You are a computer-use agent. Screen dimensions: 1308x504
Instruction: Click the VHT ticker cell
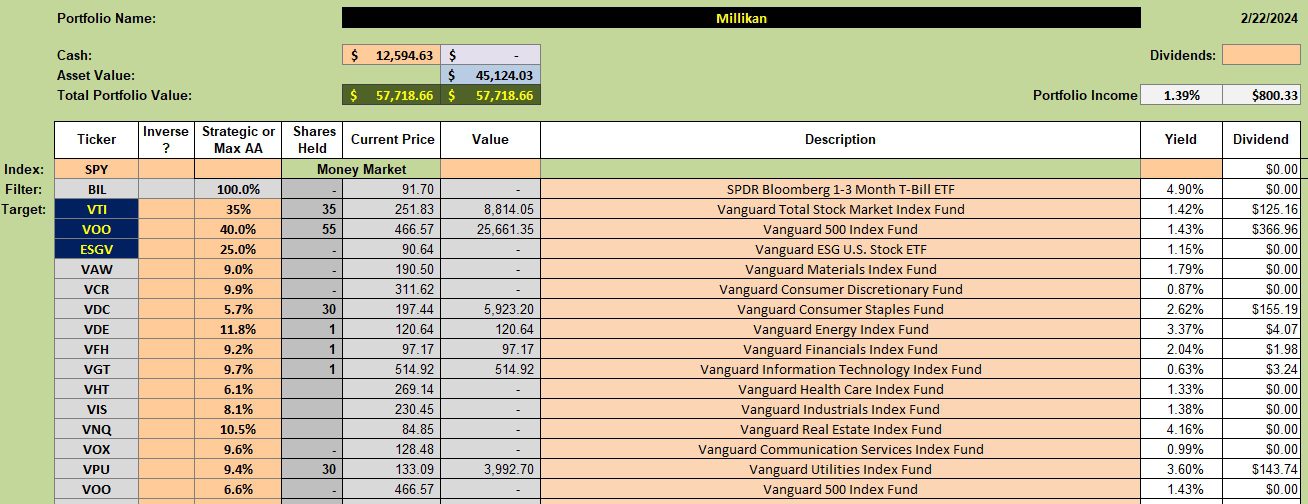(x=96, y=389)
